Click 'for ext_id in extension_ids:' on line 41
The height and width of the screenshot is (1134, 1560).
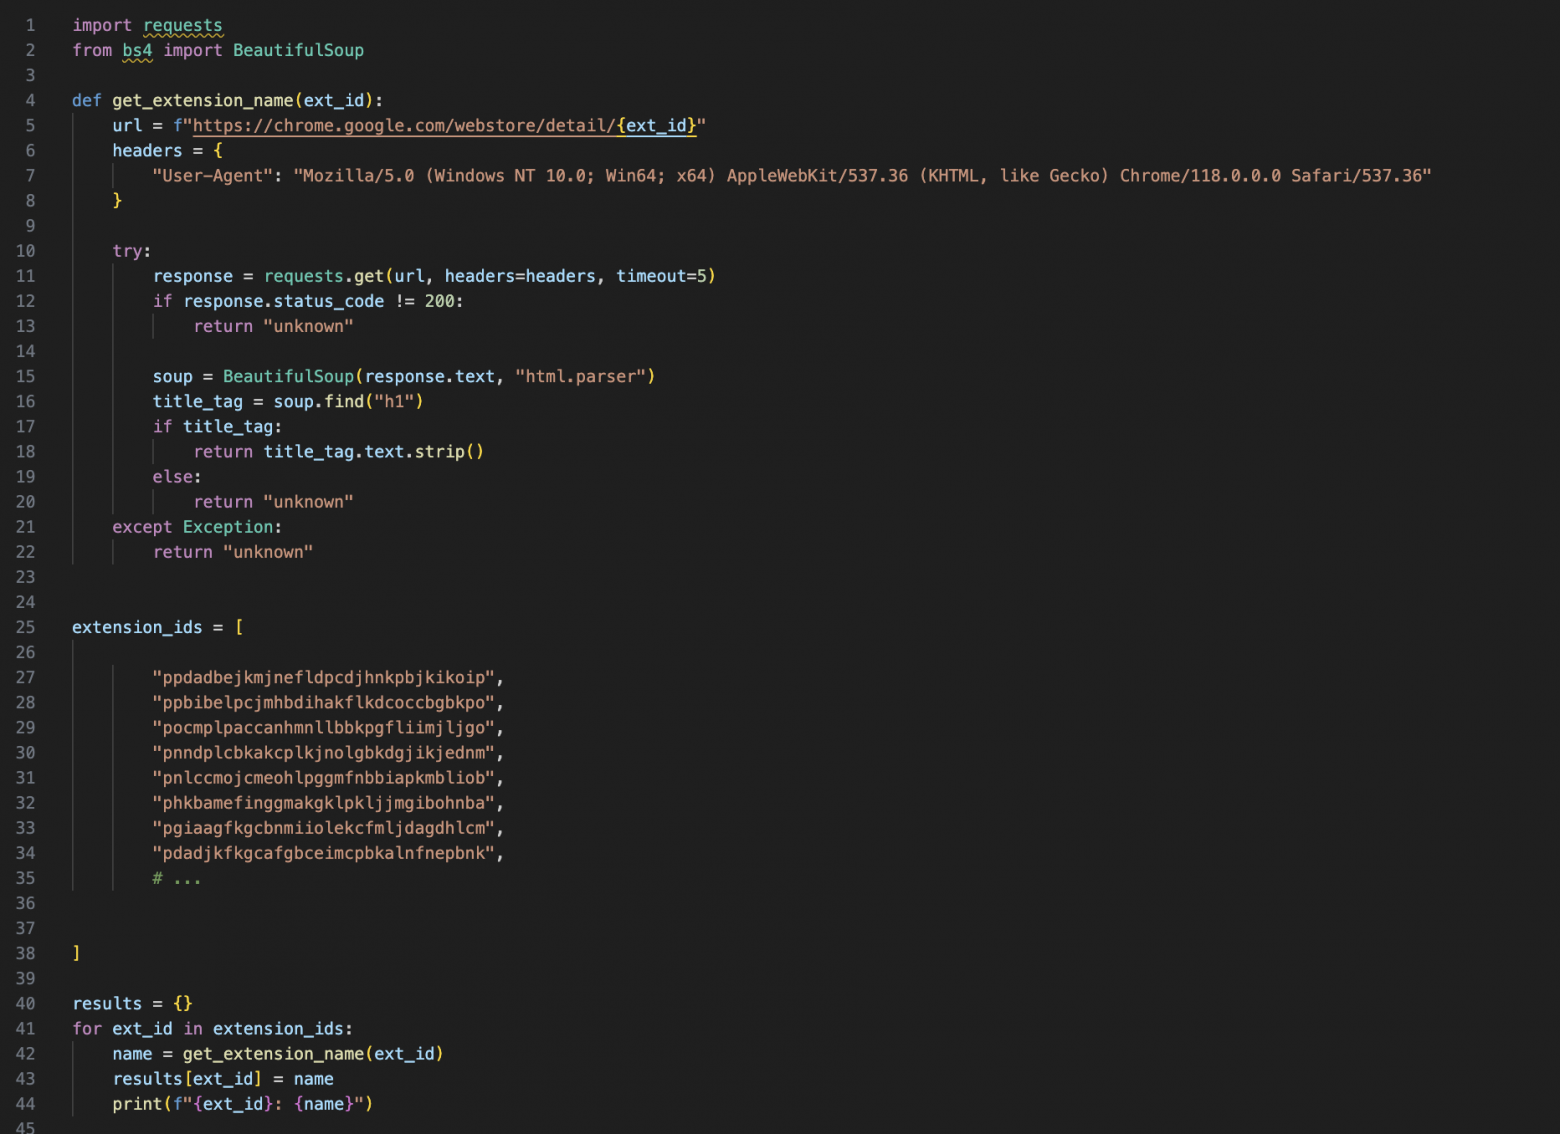(x=212, y=1029)
